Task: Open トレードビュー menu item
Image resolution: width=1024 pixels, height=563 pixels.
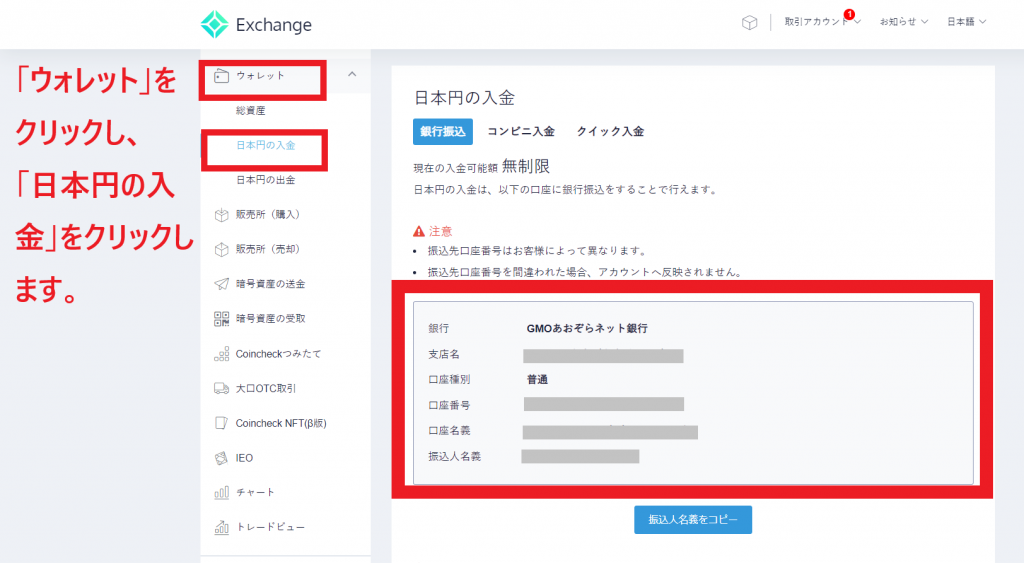Action: coord(270,526)
